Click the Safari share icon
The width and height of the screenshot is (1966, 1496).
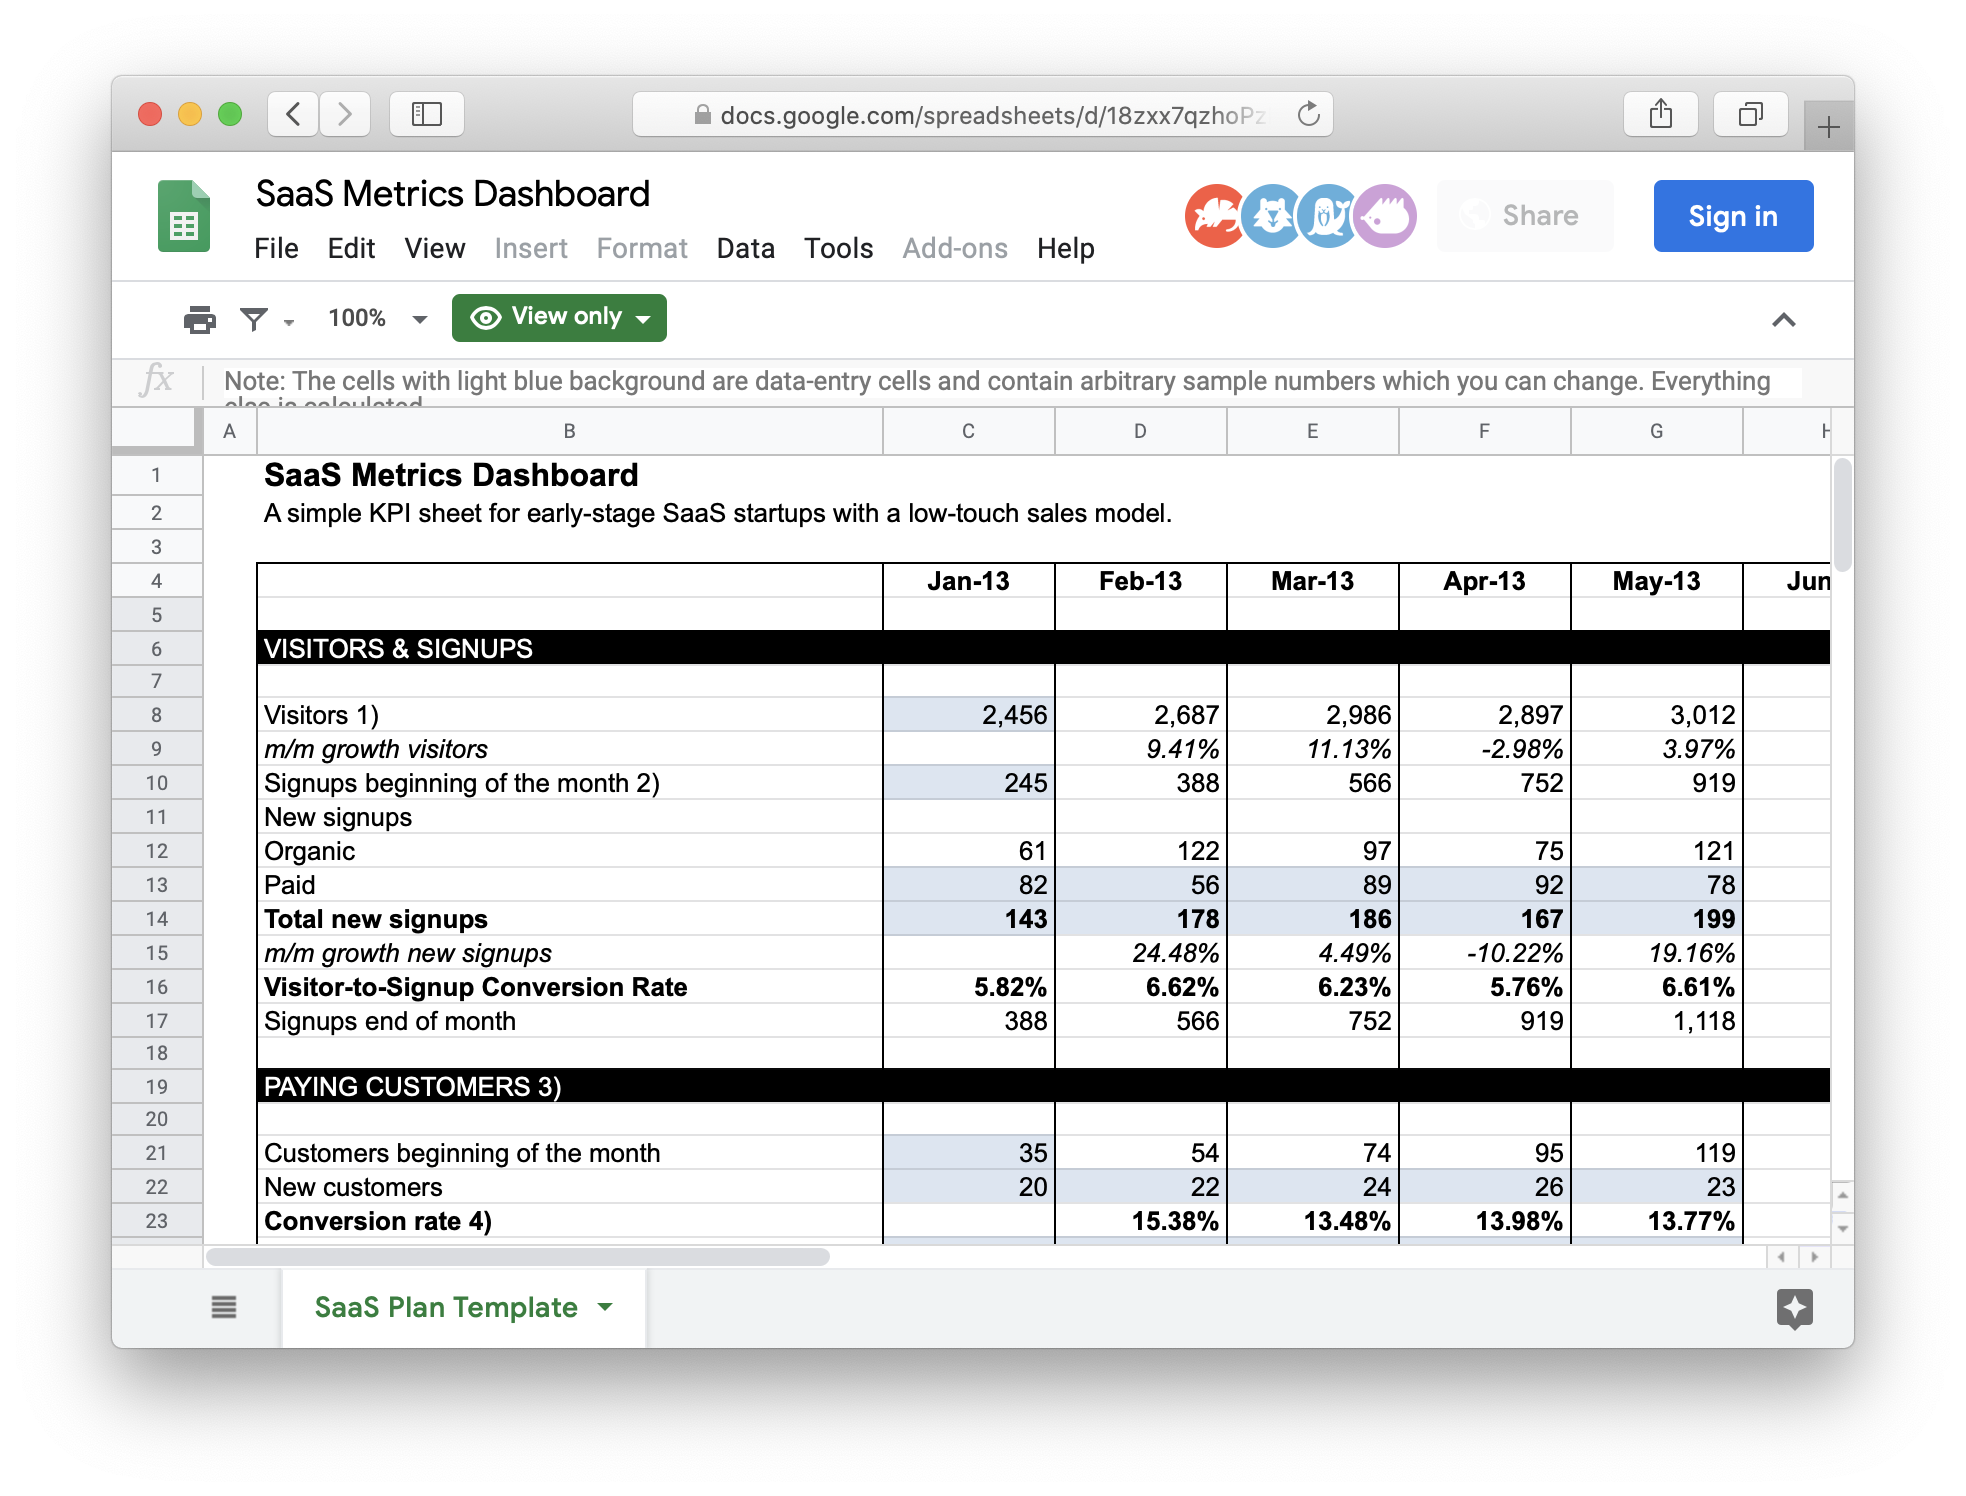[1660, 114]
